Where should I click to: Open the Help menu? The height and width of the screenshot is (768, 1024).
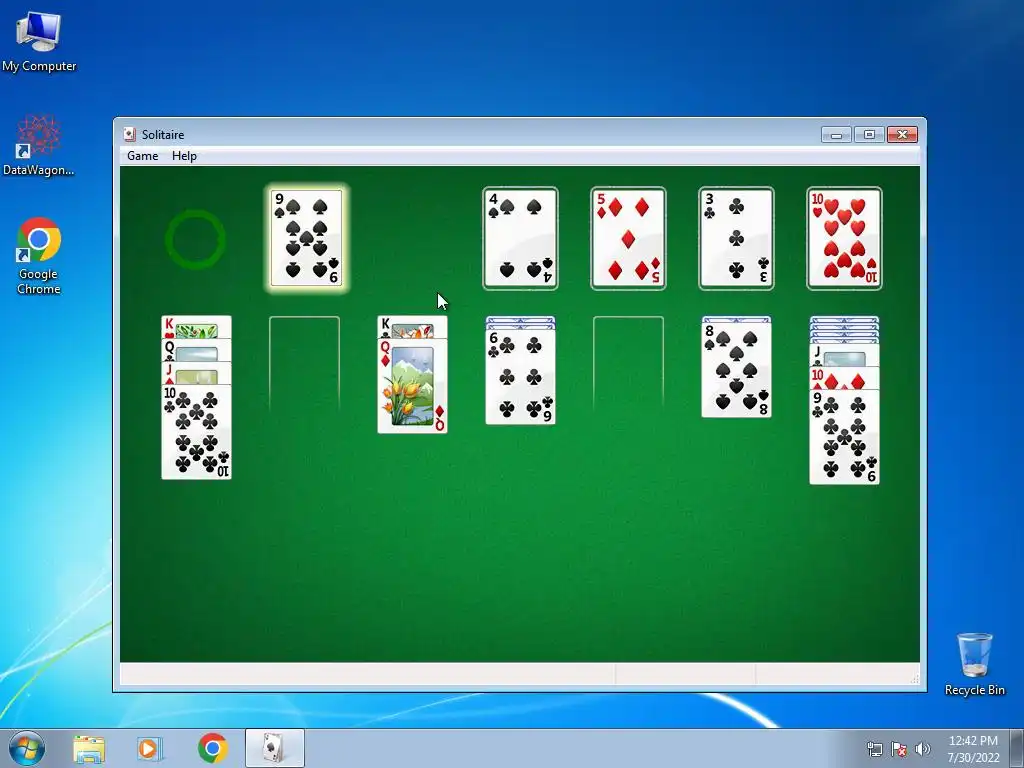[184, 155]
